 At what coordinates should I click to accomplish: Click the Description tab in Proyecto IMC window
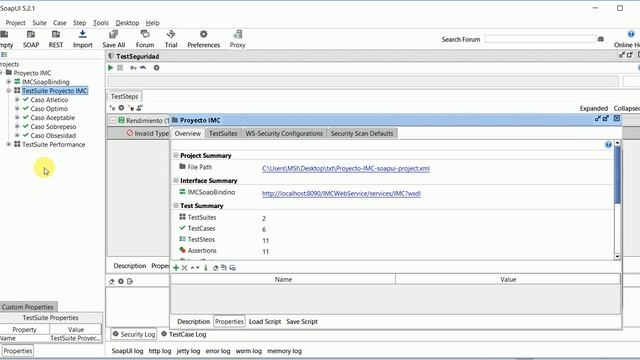pyautogui.click(x=193, y=322)
